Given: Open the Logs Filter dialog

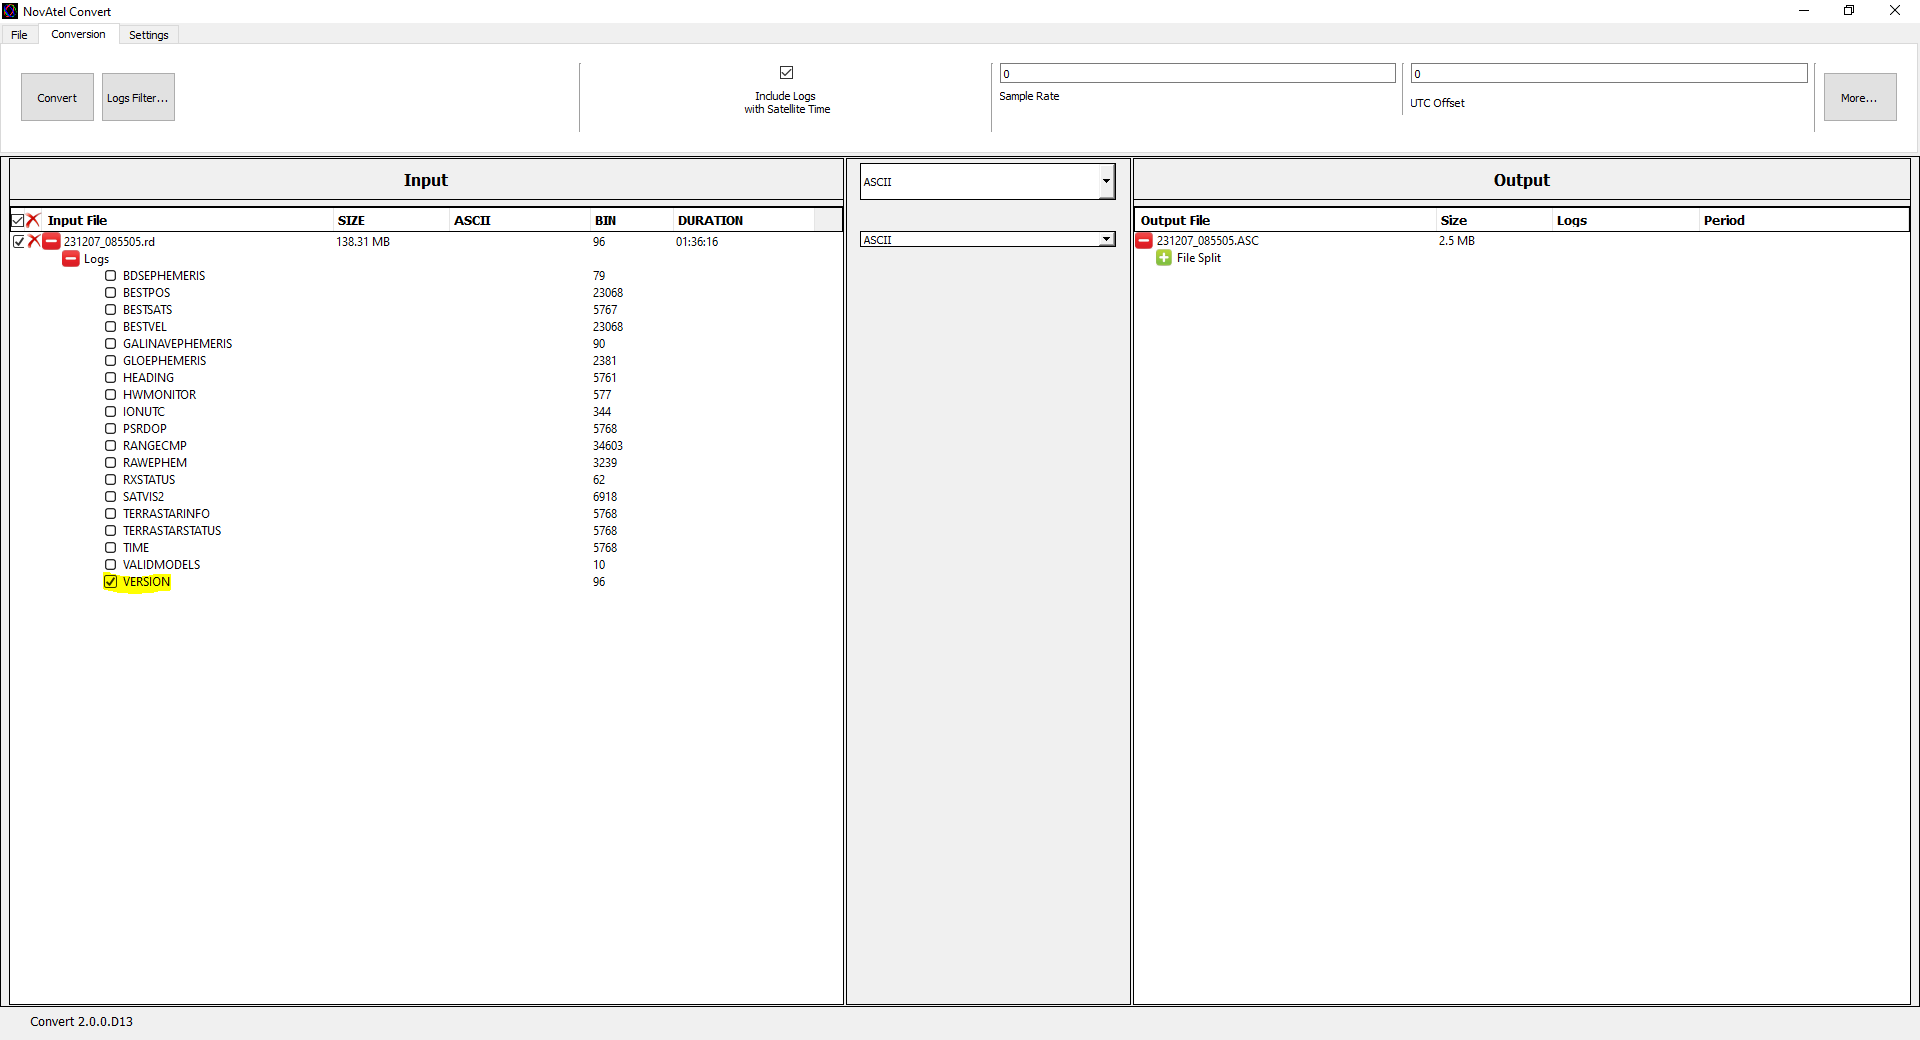Looking at the screenshot, I should 138,97.
